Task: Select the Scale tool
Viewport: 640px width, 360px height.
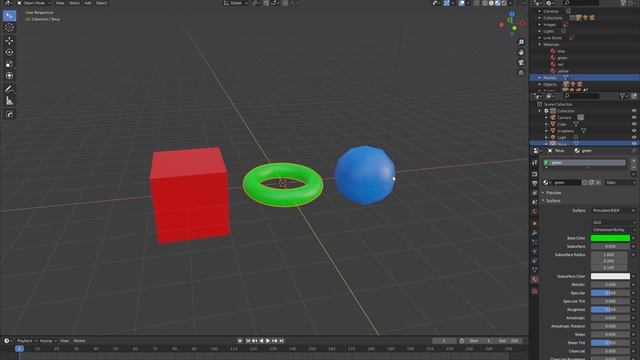Action: 9,64
